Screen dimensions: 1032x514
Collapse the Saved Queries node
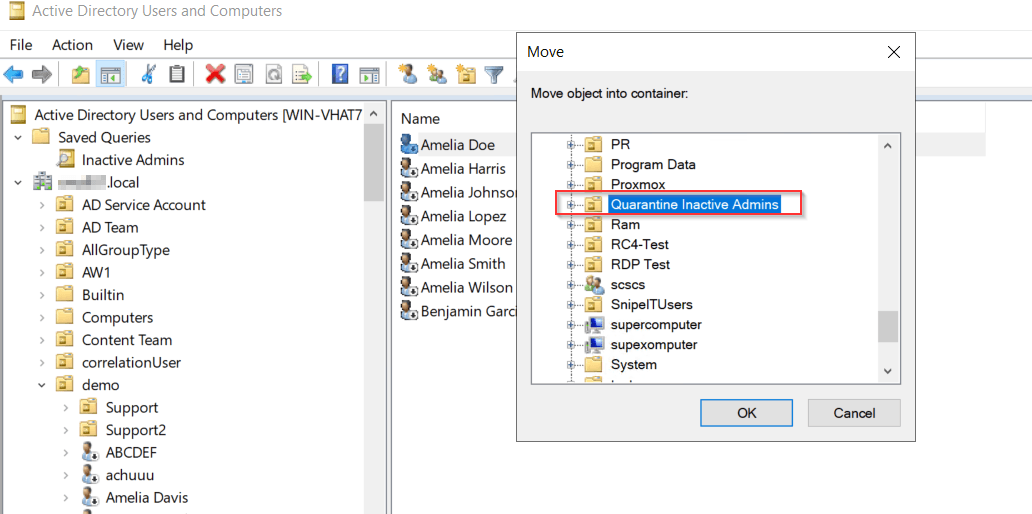point(18,138)
